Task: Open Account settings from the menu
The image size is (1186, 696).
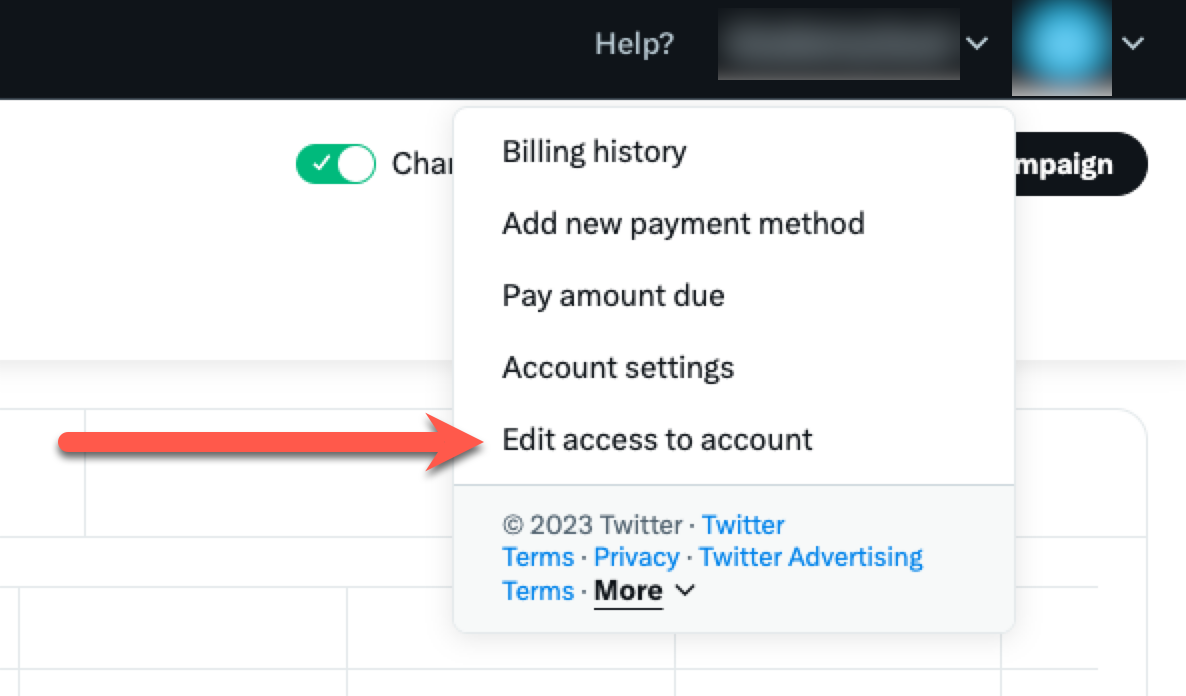Action: [618, 368]
